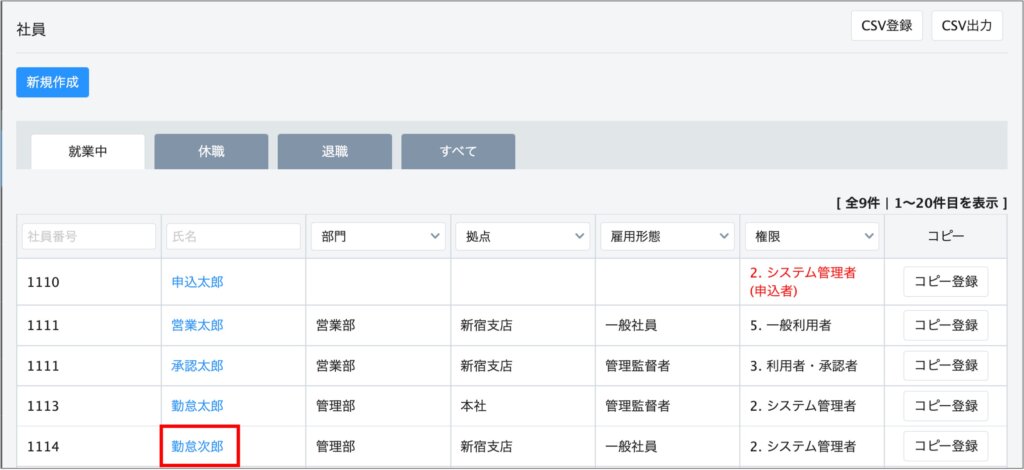Click the CSV出力 button

coord(966,26)
